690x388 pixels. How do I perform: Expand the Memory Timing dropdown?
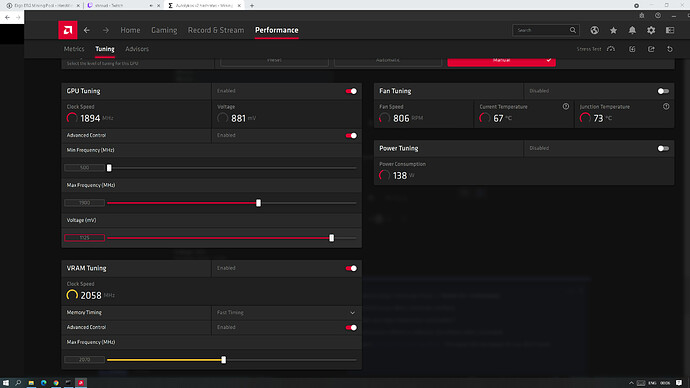pyautogui.click(x=286, y=312)
